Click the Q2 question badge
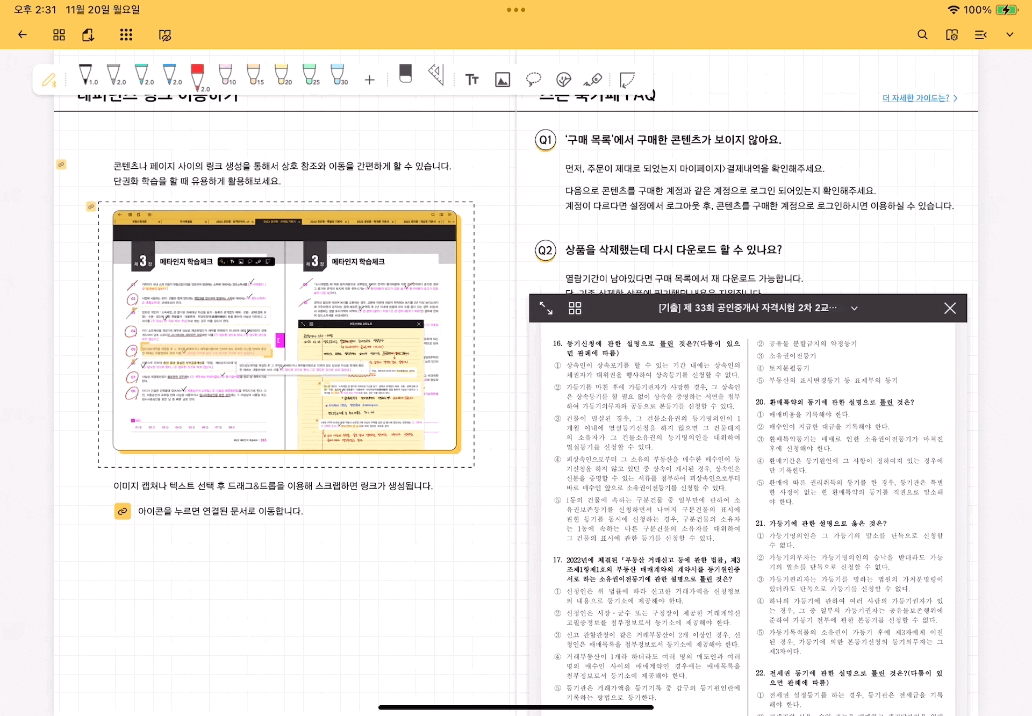The width and height of the screenshot is (1032, 716). coord(546,251)
